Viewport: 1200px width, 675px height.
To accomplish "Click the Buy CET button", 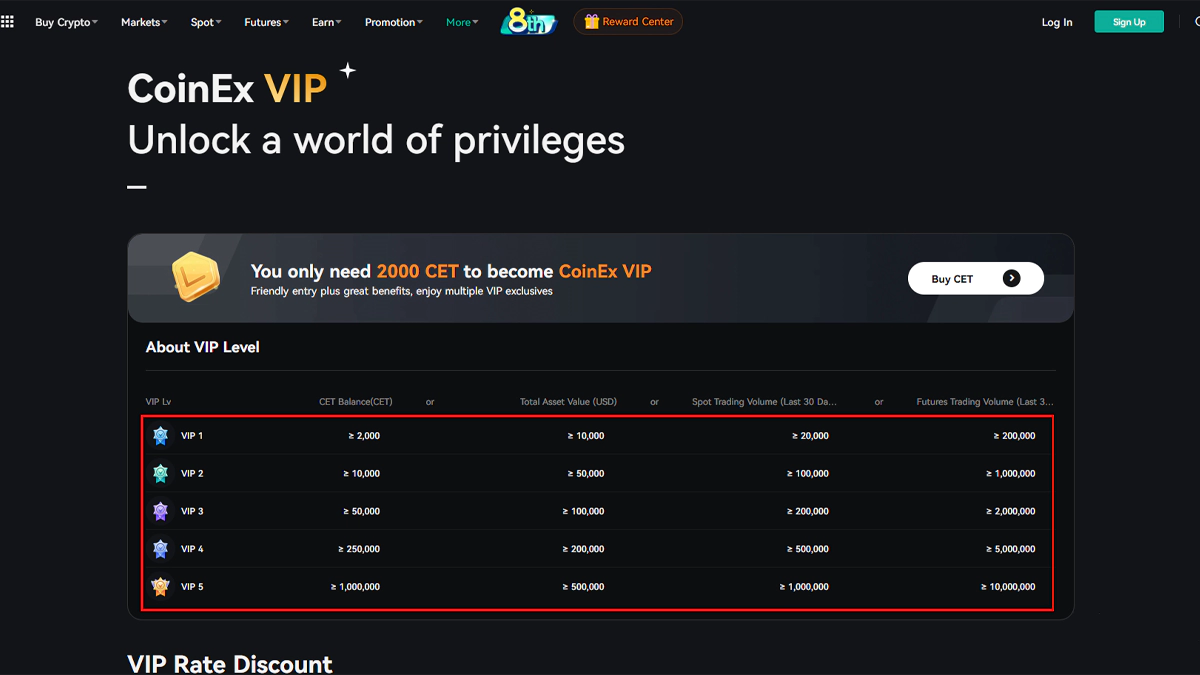I will click(976, 278).
